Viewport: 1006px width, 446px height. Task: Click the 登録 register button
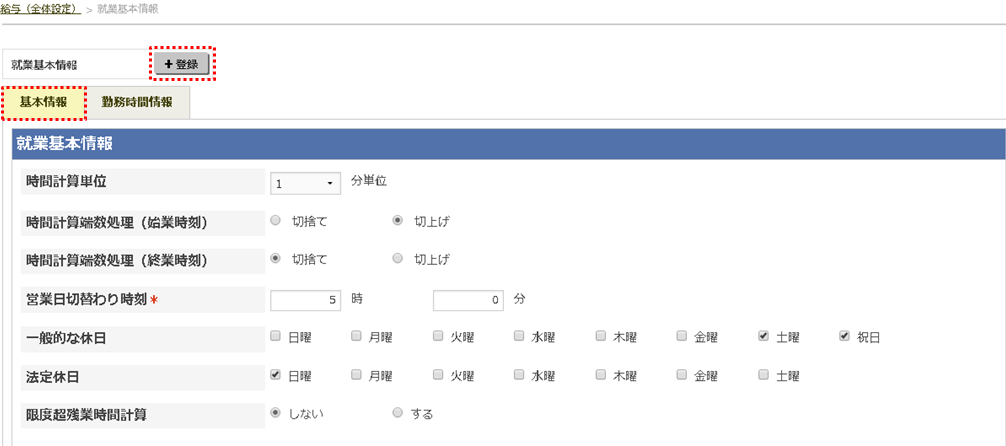181,64
